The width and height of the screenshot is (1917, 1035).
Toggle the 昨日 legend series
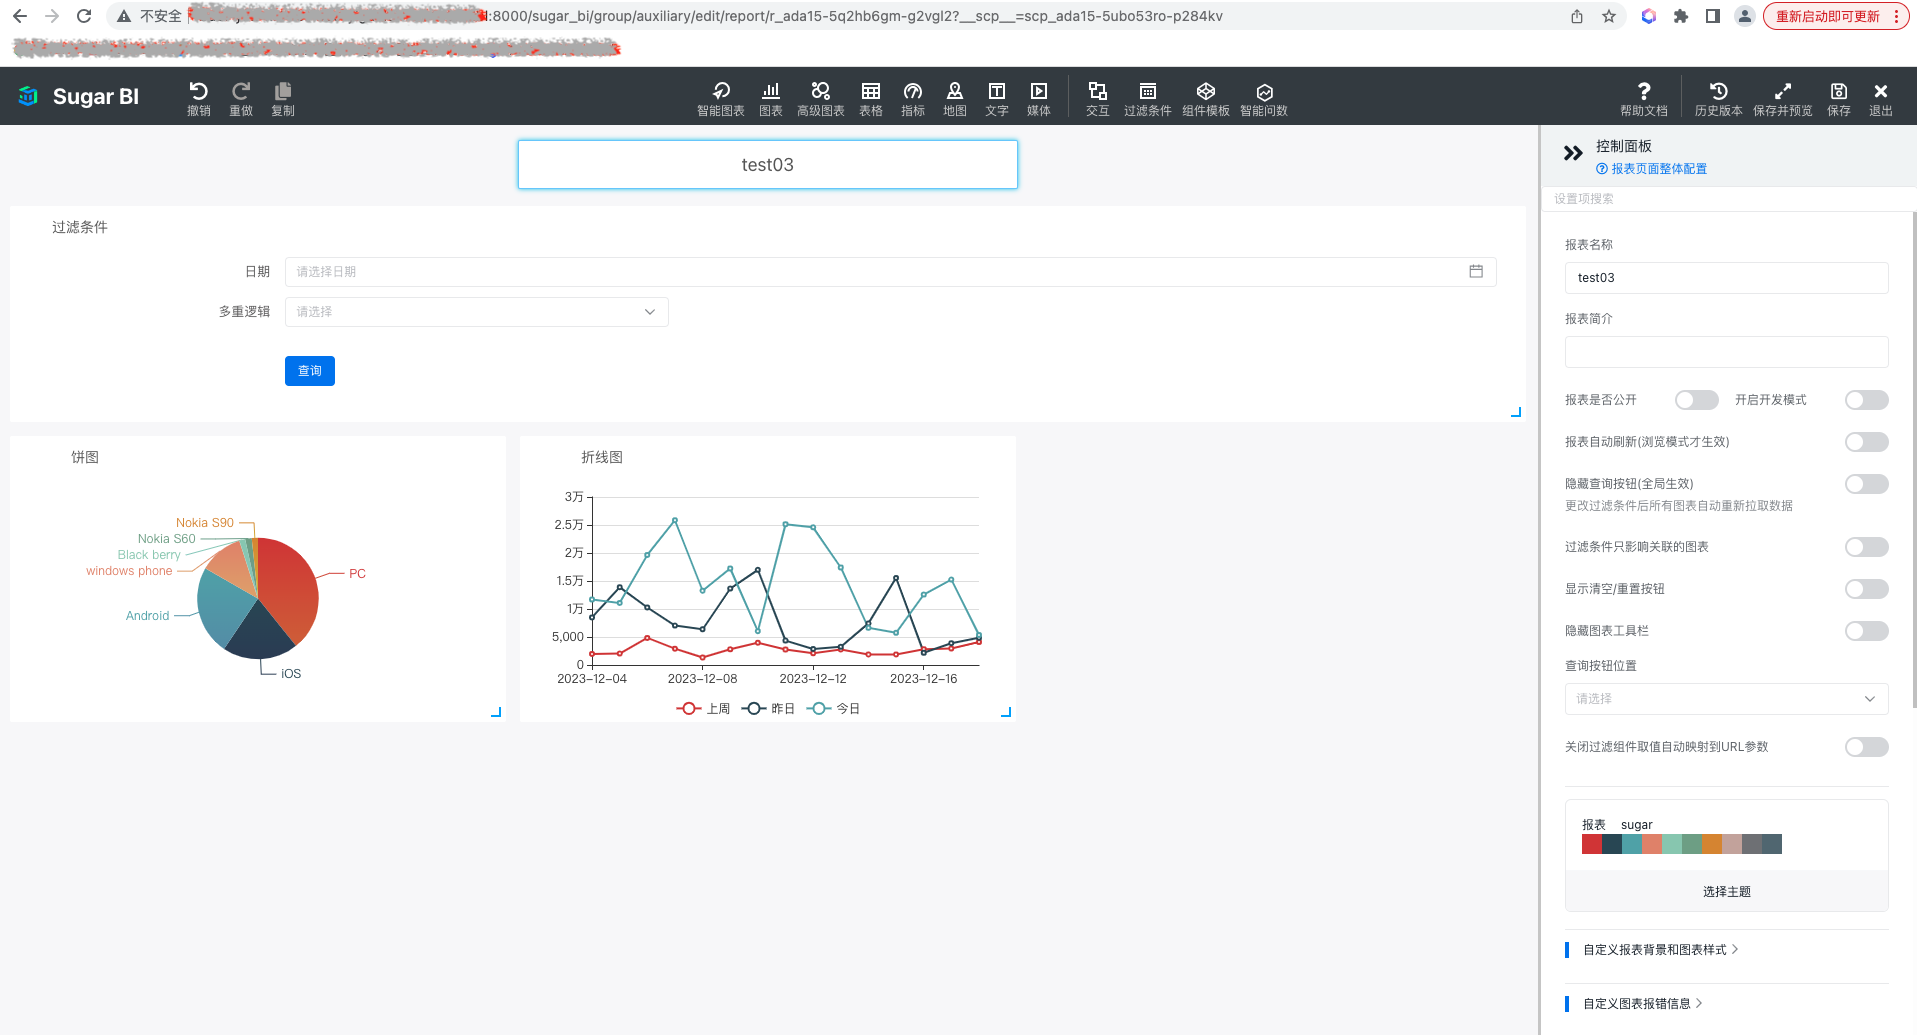pyautogui.click(x=768, y=708)
